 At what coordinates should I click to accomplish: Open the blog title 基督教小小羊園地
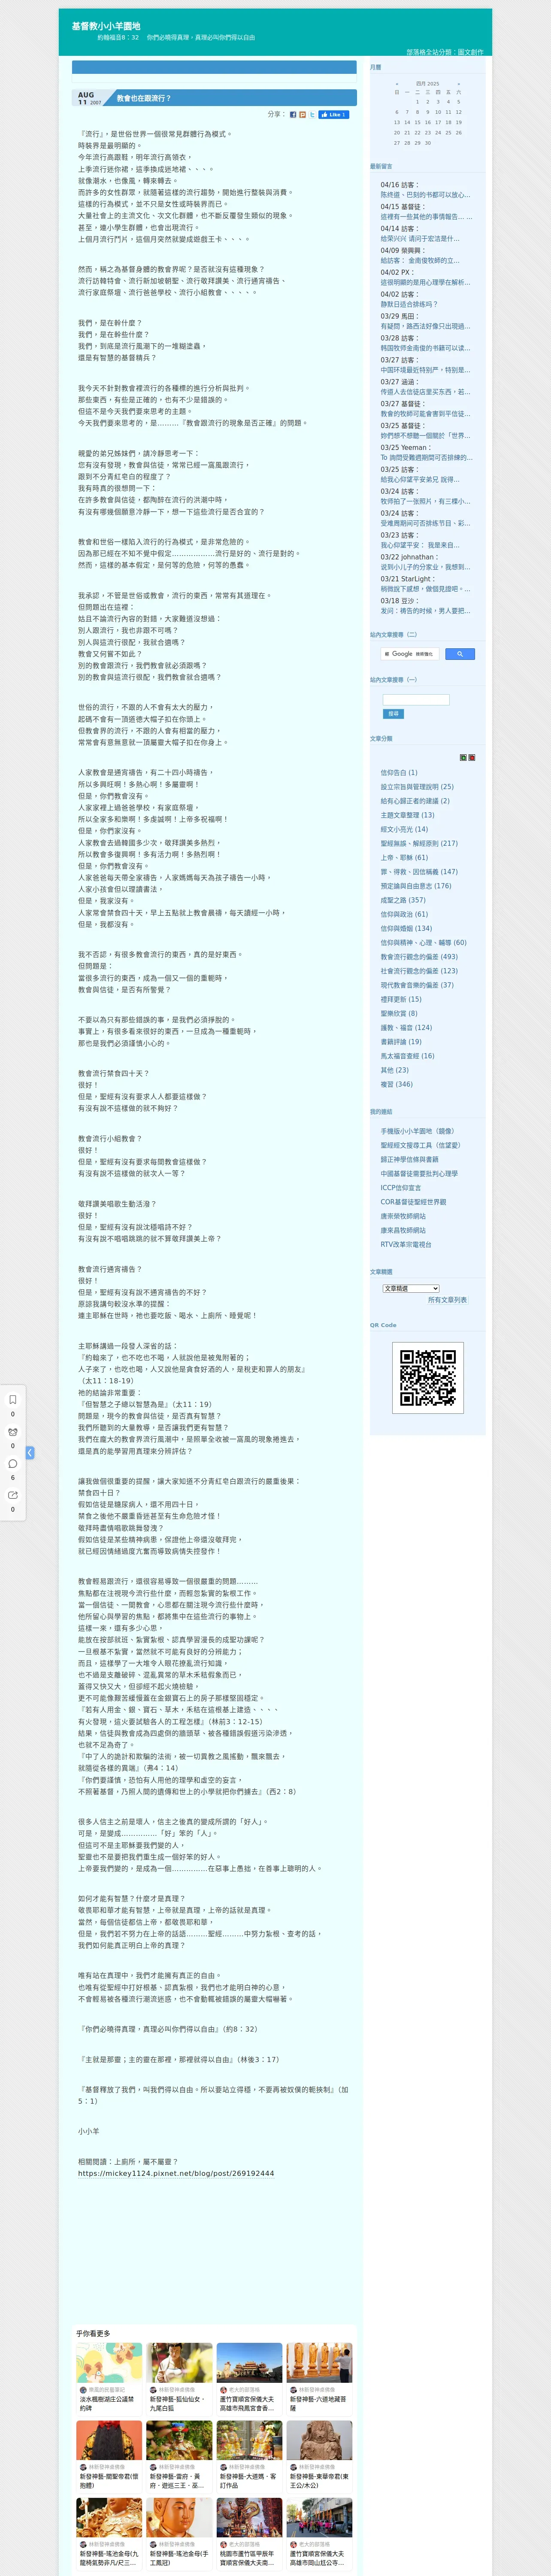[106, 26]
